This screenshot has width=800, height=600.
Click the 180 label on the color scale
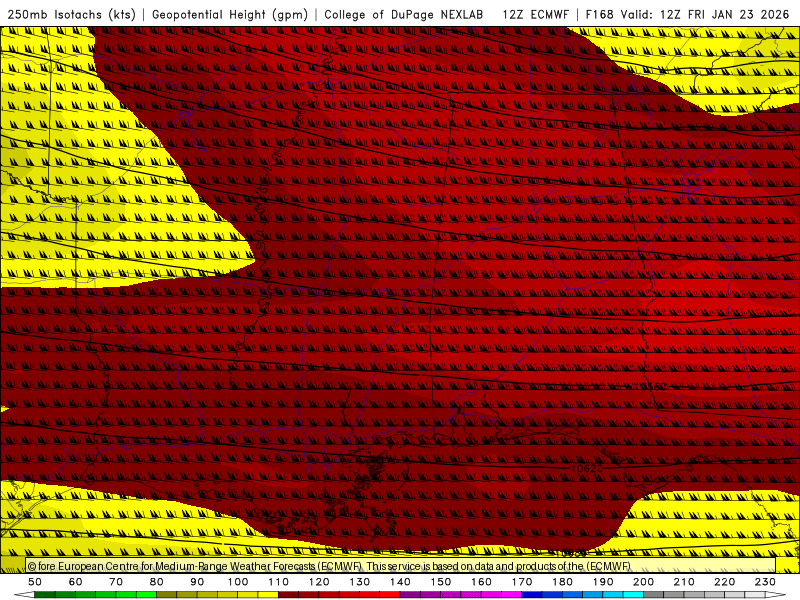coord(562,582)
